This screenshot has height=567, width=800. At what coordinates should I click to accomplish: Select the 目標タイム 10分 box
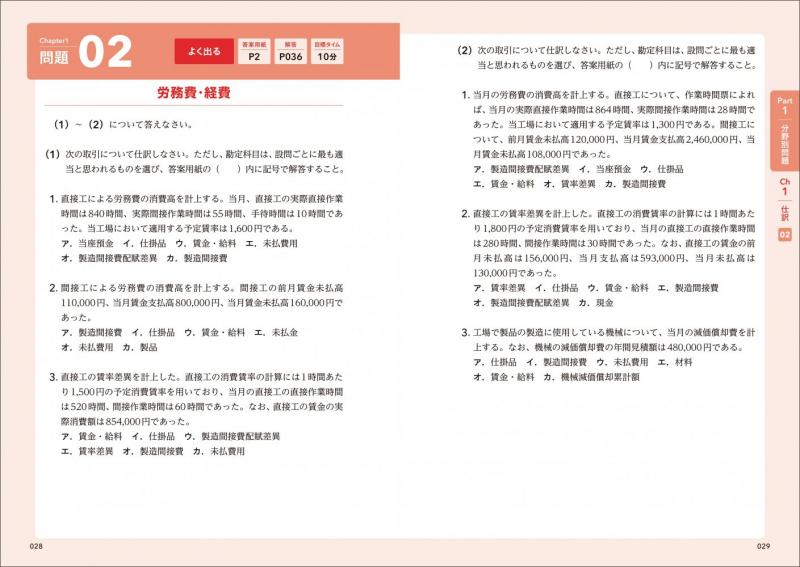pyautogui.click(x=327, y=51)
